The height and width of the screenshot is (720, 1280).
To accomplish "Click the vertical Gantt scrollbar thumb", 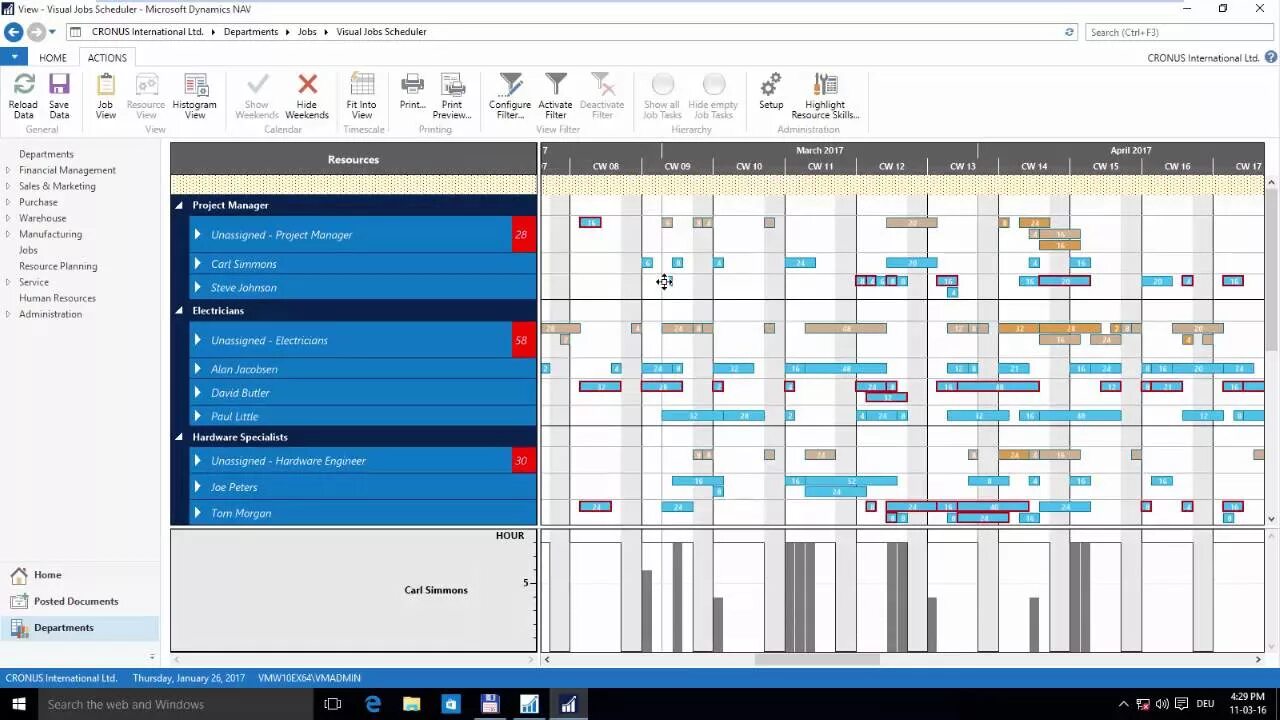I will 1271,270.
